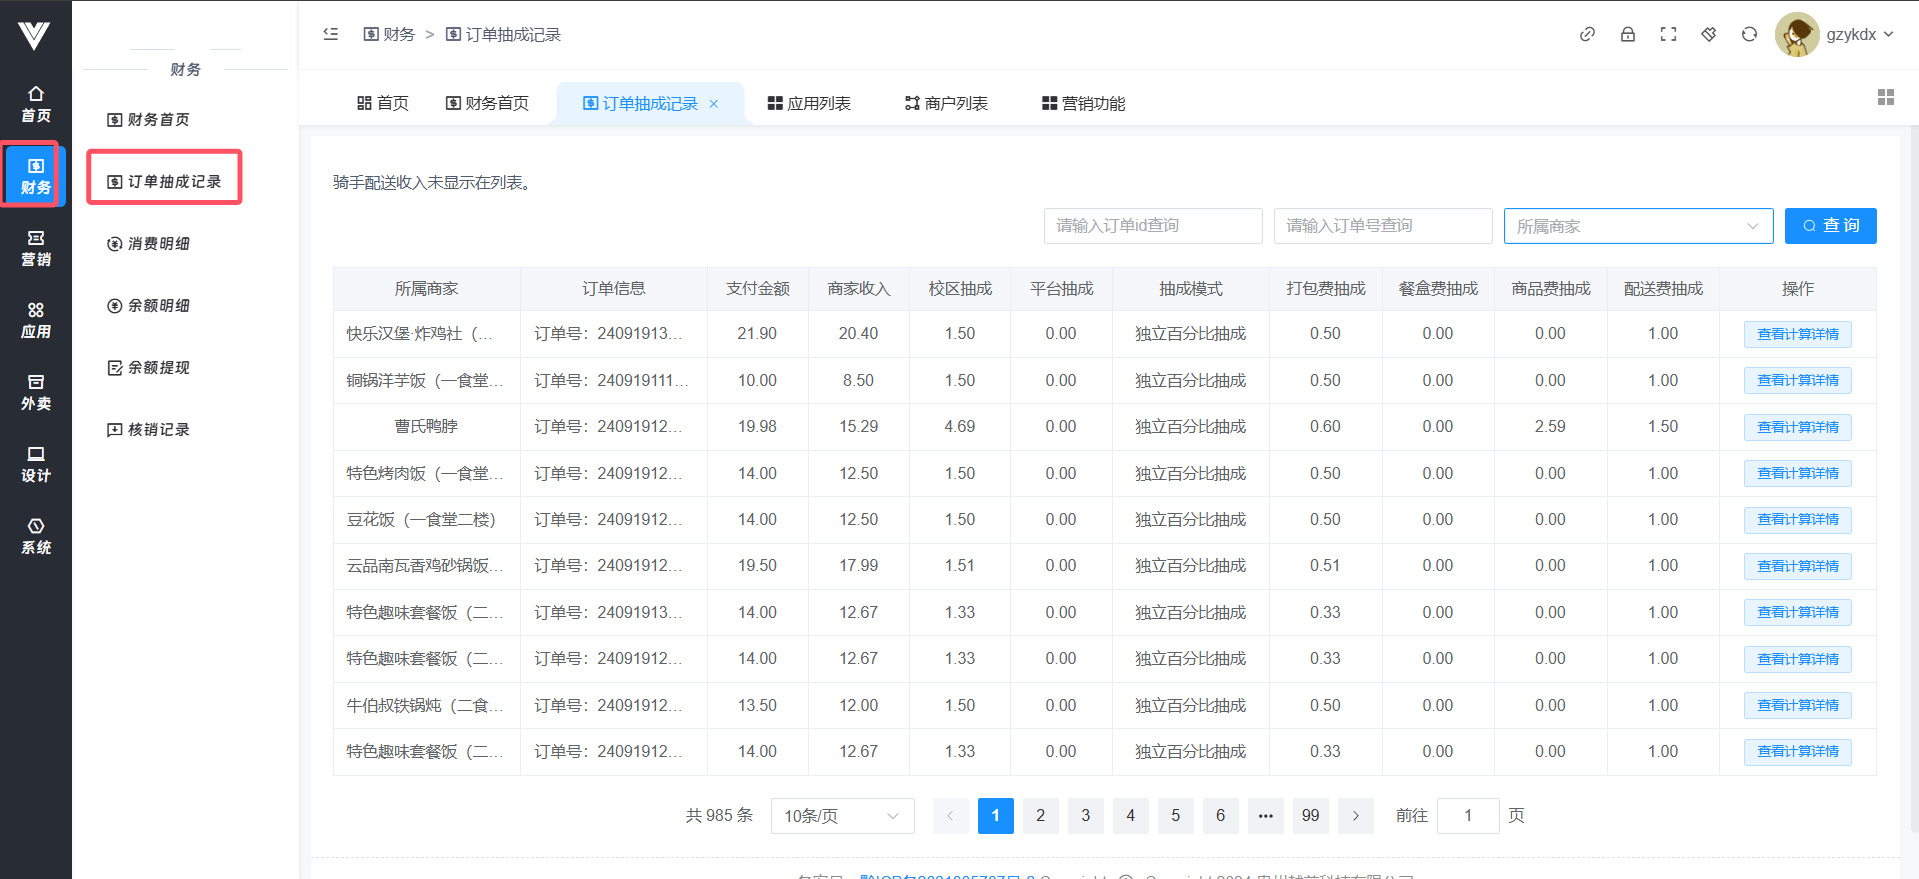View calculation details for 曹氏鸭脖 order
Viewport: 1919px width, 879px height.
pos(1797,427)
